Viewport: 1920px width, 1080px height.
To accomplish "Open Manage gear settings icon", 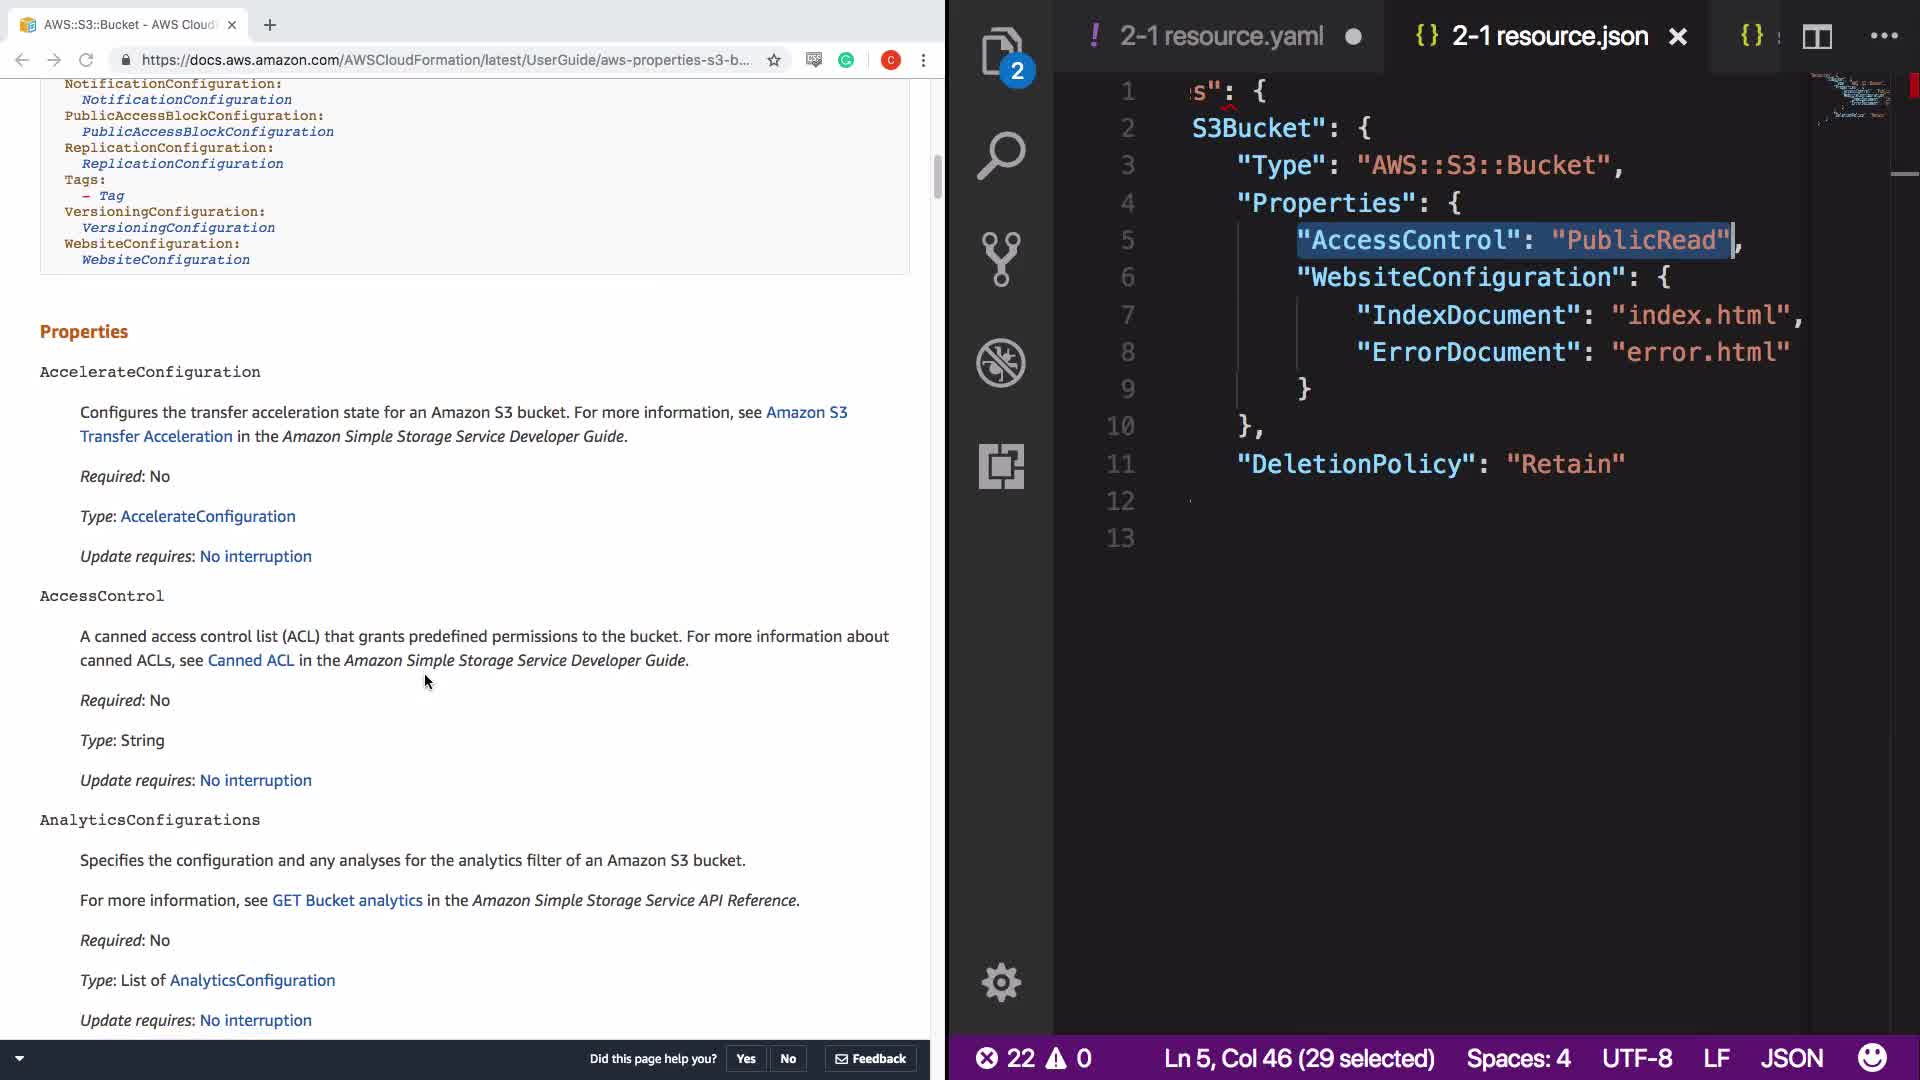I will tap(1001, 982).
